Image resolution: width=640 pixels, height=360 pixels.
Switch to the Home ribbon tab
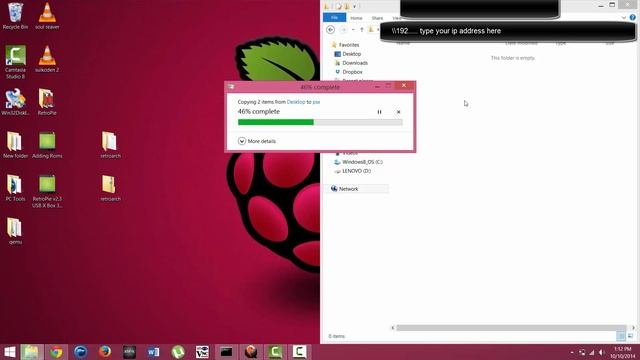click(x=356, y=18)
